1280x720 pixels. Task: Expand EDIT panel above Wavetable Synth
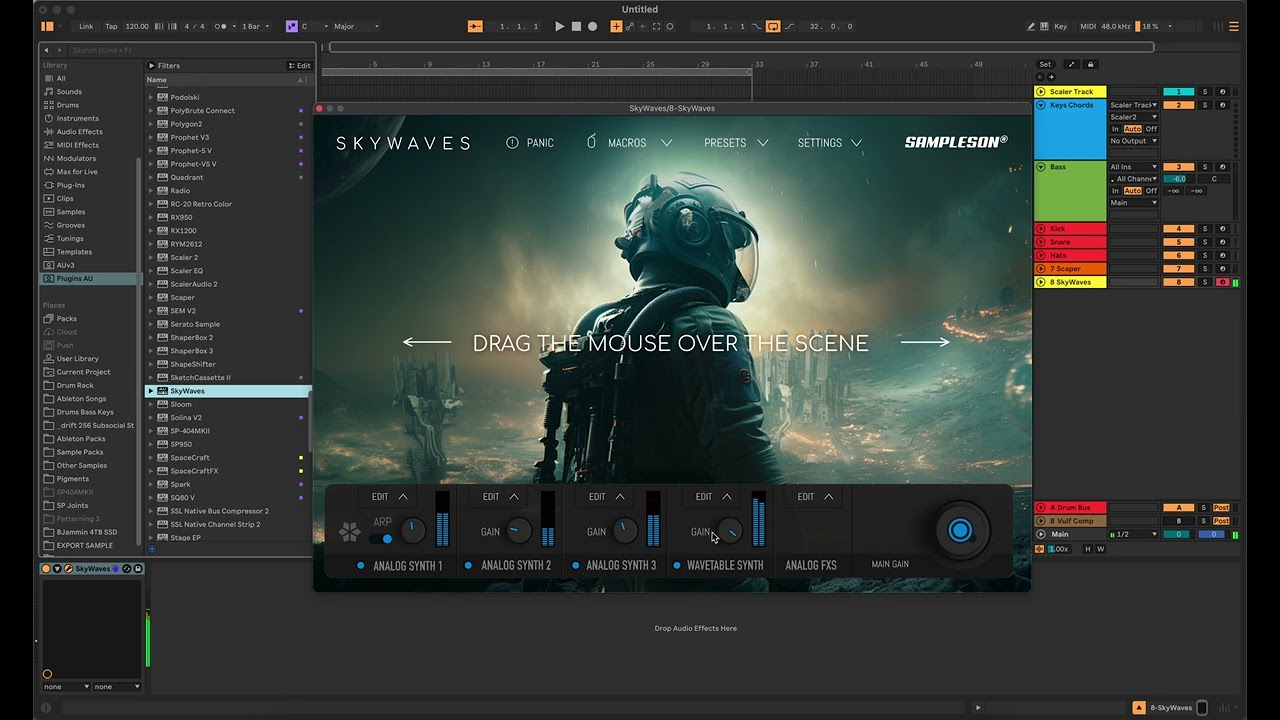click(714, 497)
